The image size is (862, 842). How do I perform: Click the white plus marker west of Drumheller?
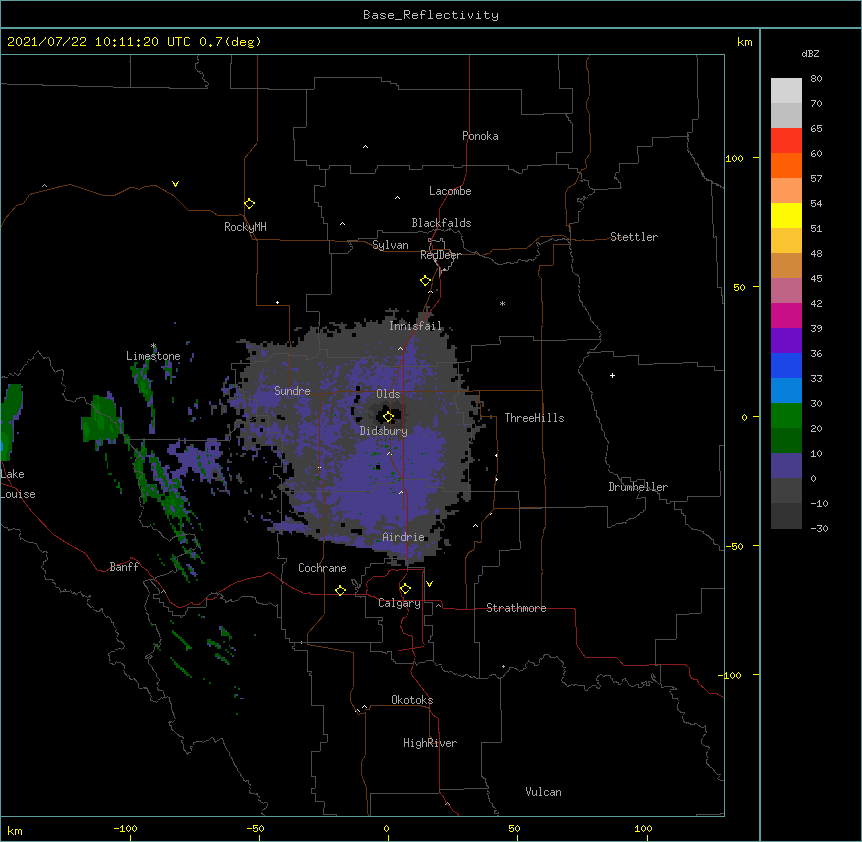[612, 375]
